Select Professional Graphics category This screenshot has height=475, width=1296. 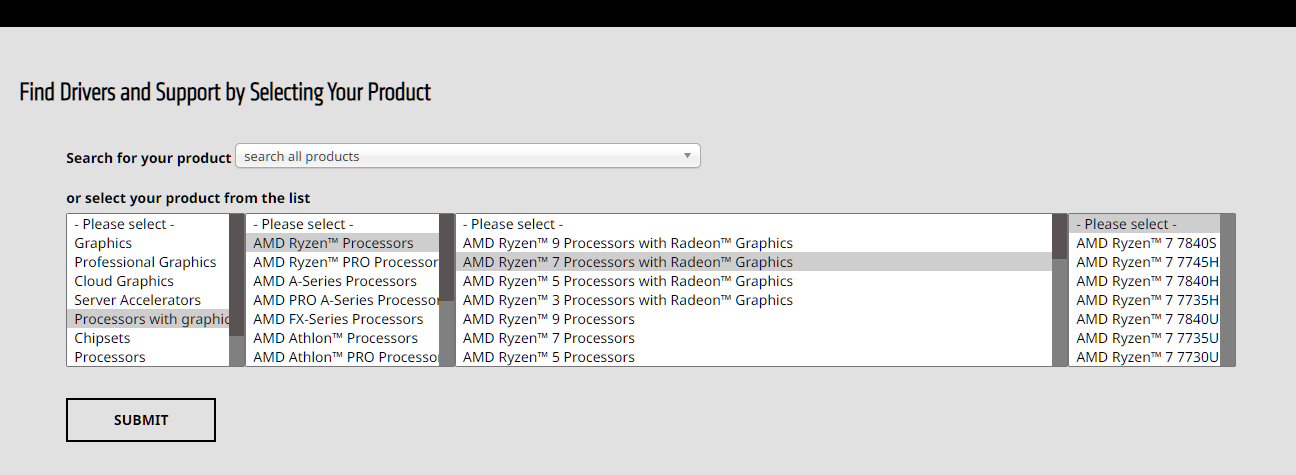(145, 262)
